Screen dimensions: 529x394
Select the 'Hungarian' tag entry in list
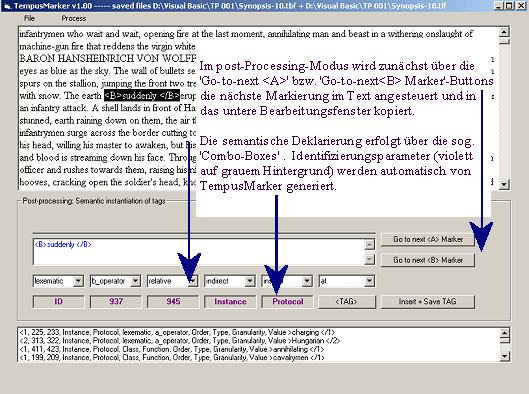[180, 341]
